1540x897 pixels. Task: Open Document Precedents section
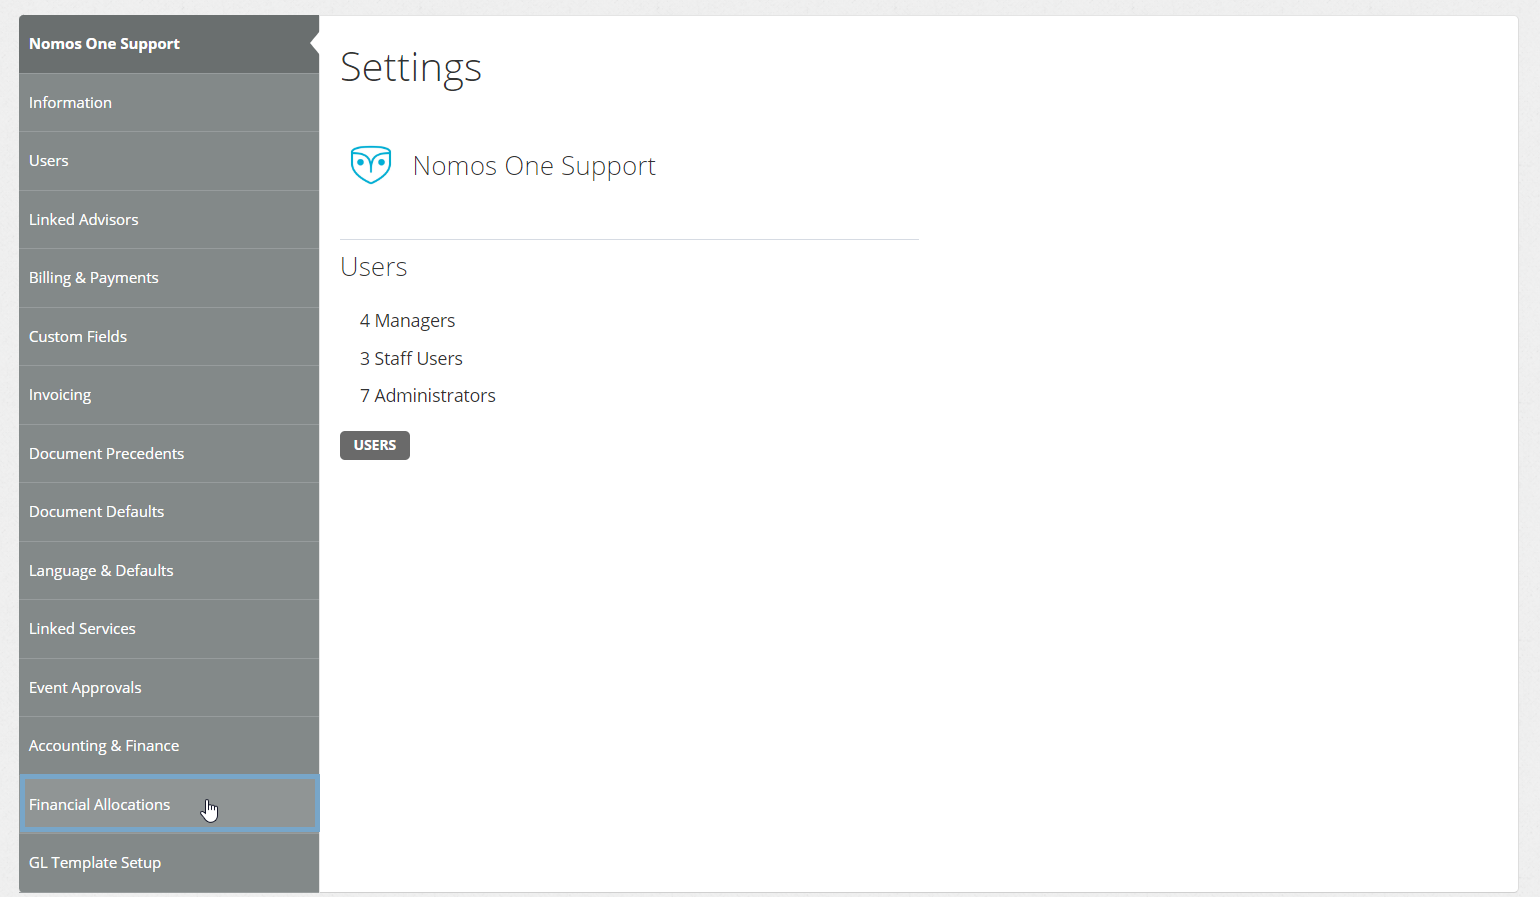(169, 454)
